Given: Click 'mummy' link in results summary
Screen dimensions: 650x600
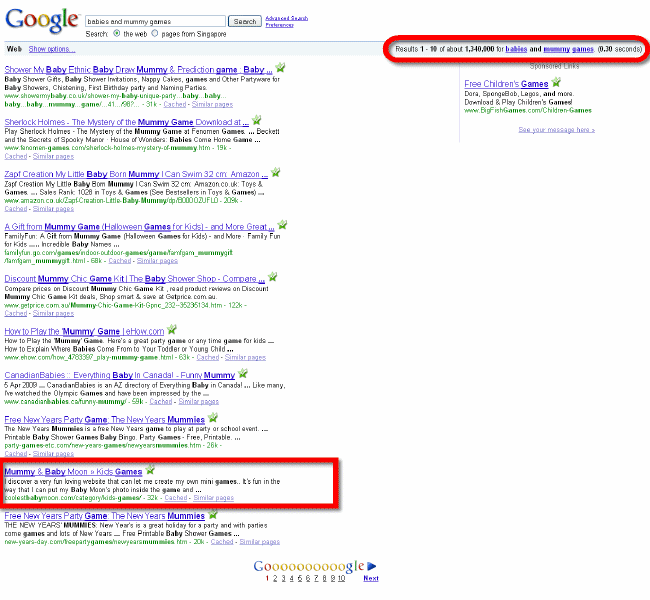Looking at the screenshot, I should click(x=556, y=49).
